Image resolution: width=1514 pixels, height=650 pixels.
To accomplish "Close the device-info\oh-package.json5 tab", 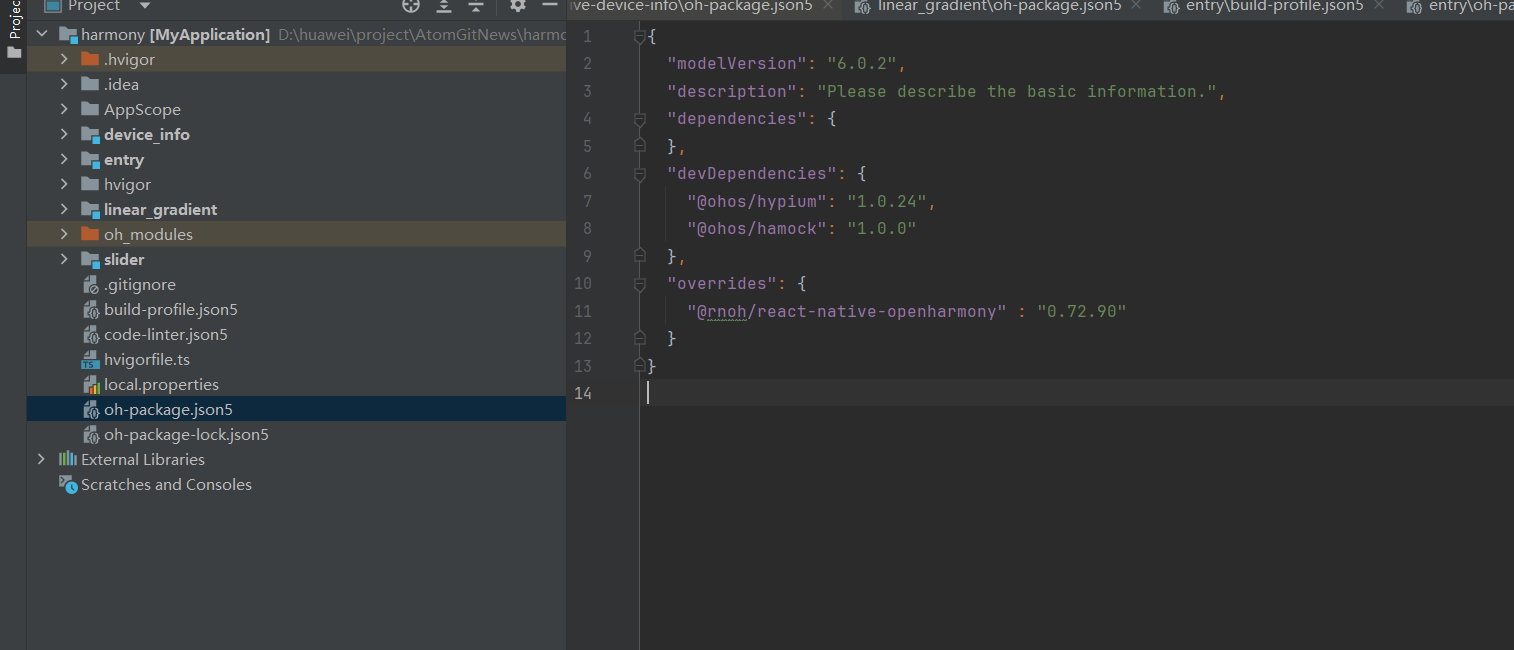I will point(828,6).
